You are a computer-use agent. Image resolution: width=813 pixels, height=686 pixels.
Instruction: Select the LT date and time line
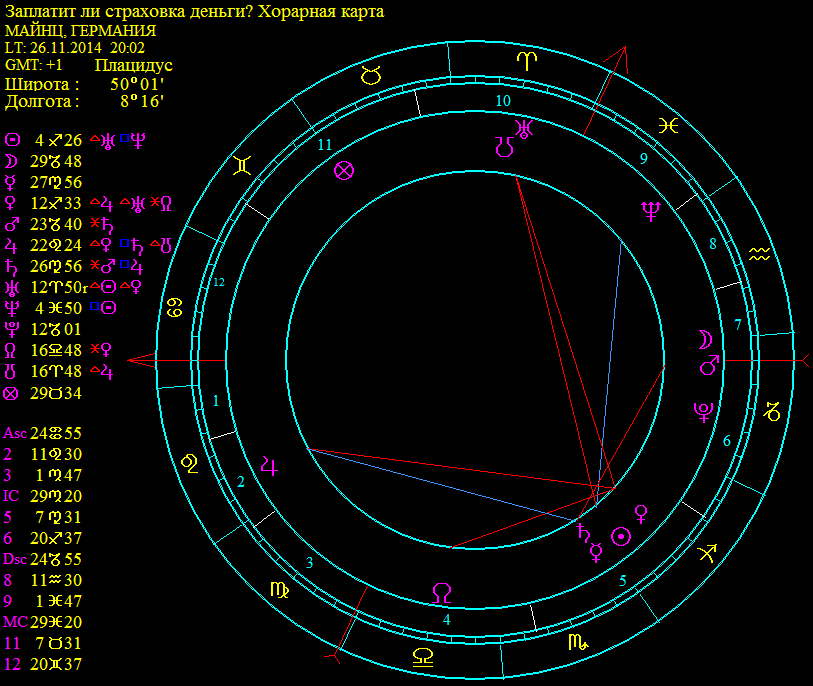click(x=75, y=47)
